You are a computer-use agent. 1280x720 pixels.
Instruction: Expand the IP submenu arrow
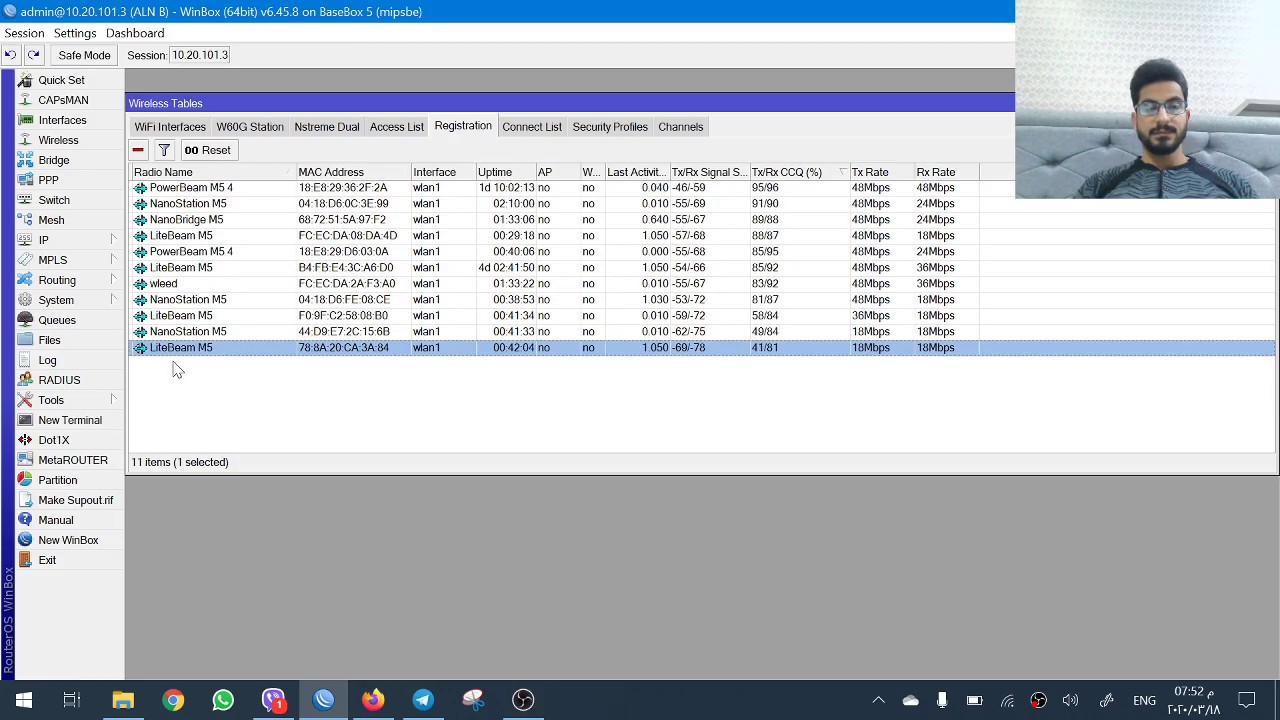[x=113, y=240]
